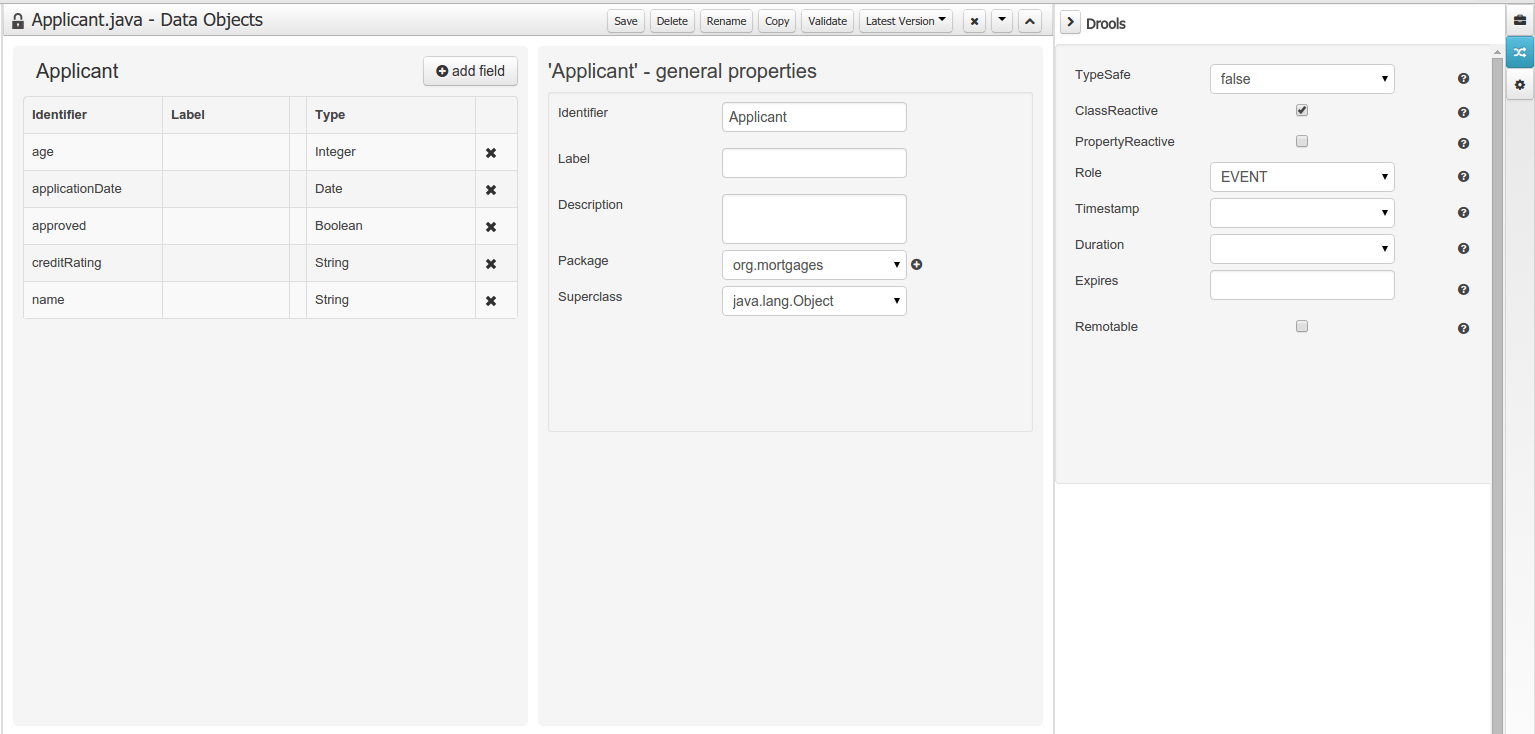Click inside the Label input field
Image resolution: width=1535 pixels, height=734 pixels.
814,163
